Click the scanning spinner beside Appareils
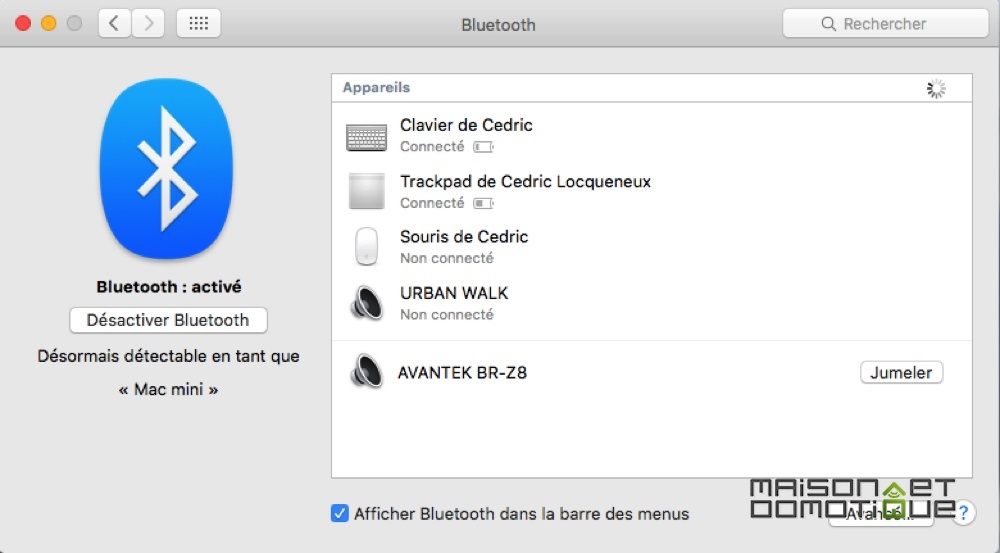 point(936,89)
